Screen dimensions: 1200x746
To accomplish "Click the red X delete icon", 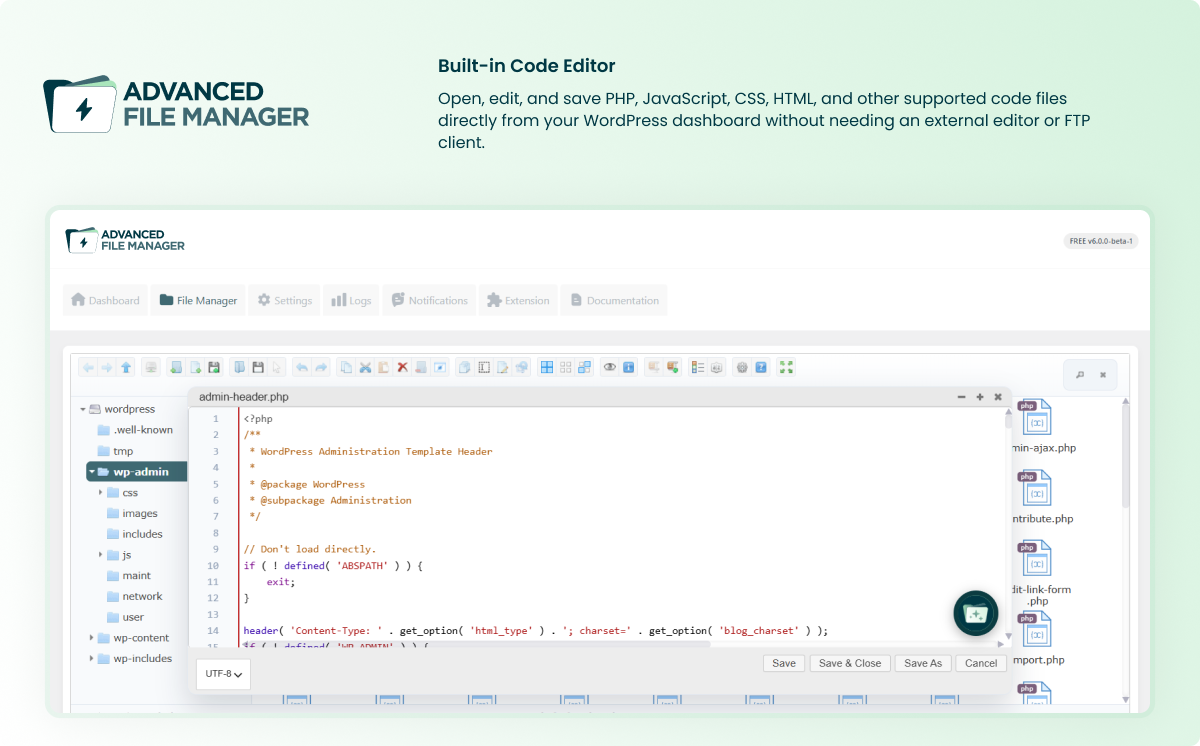I will pos(402,367).
